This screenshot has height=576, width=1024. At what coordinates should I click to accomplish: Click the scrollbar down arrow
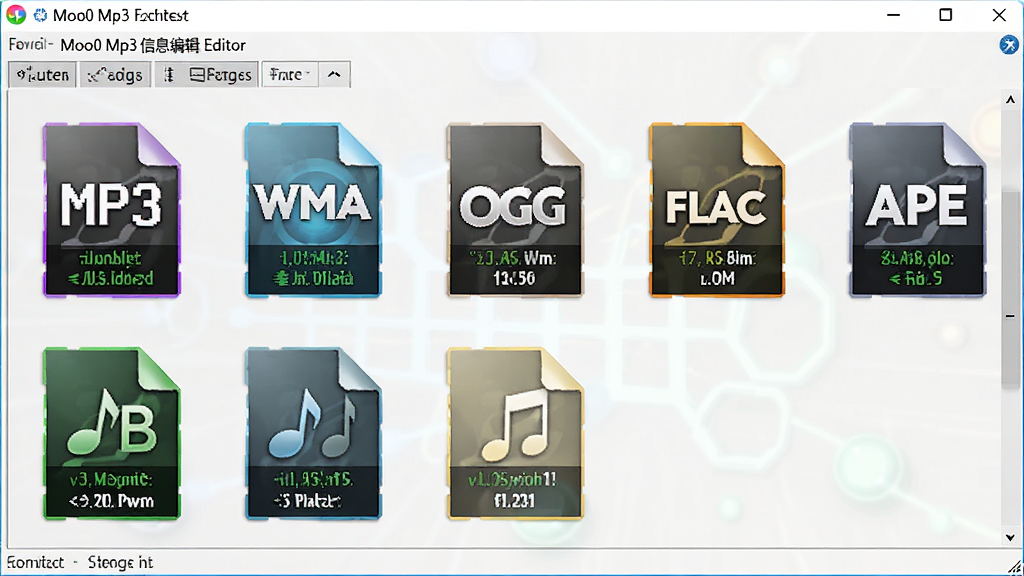(1010, 537)
